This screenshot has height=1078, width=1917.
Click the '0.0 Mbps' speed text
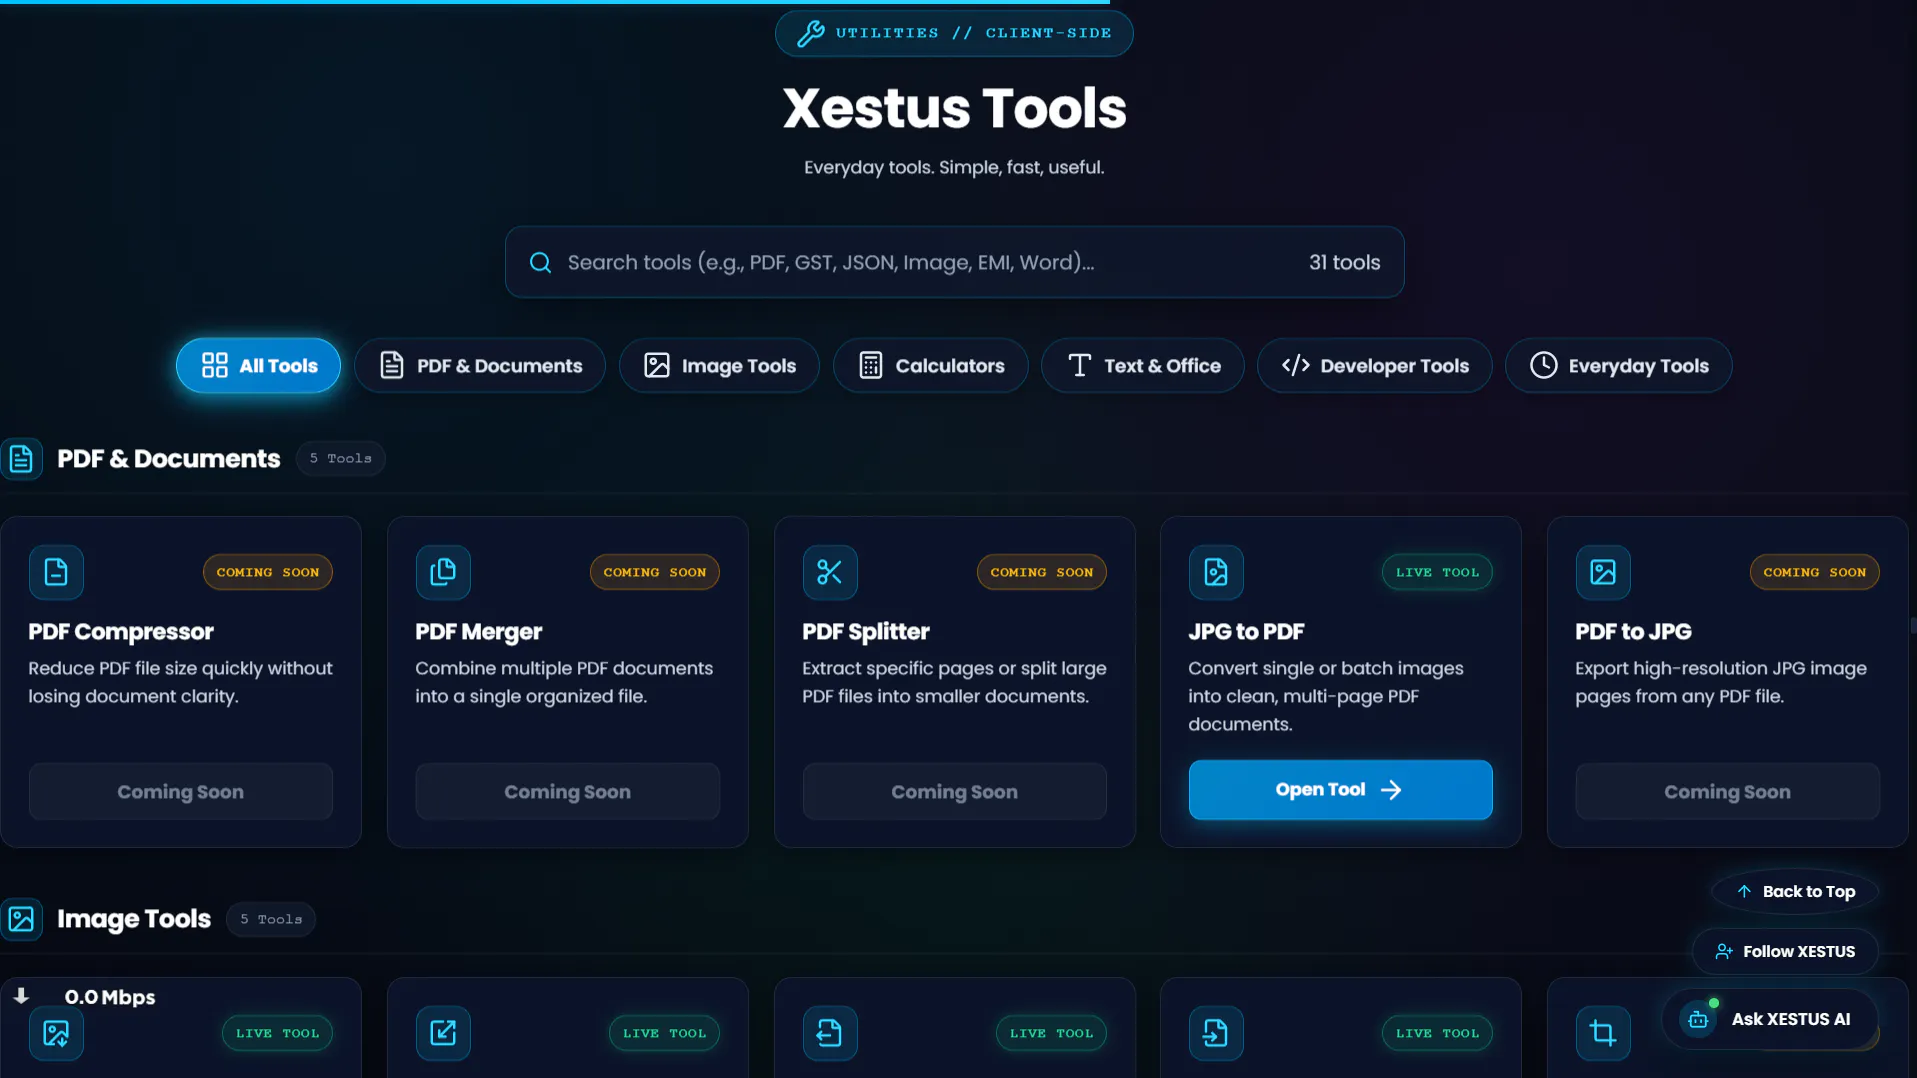pyautogui.click(x=110, y=997)
